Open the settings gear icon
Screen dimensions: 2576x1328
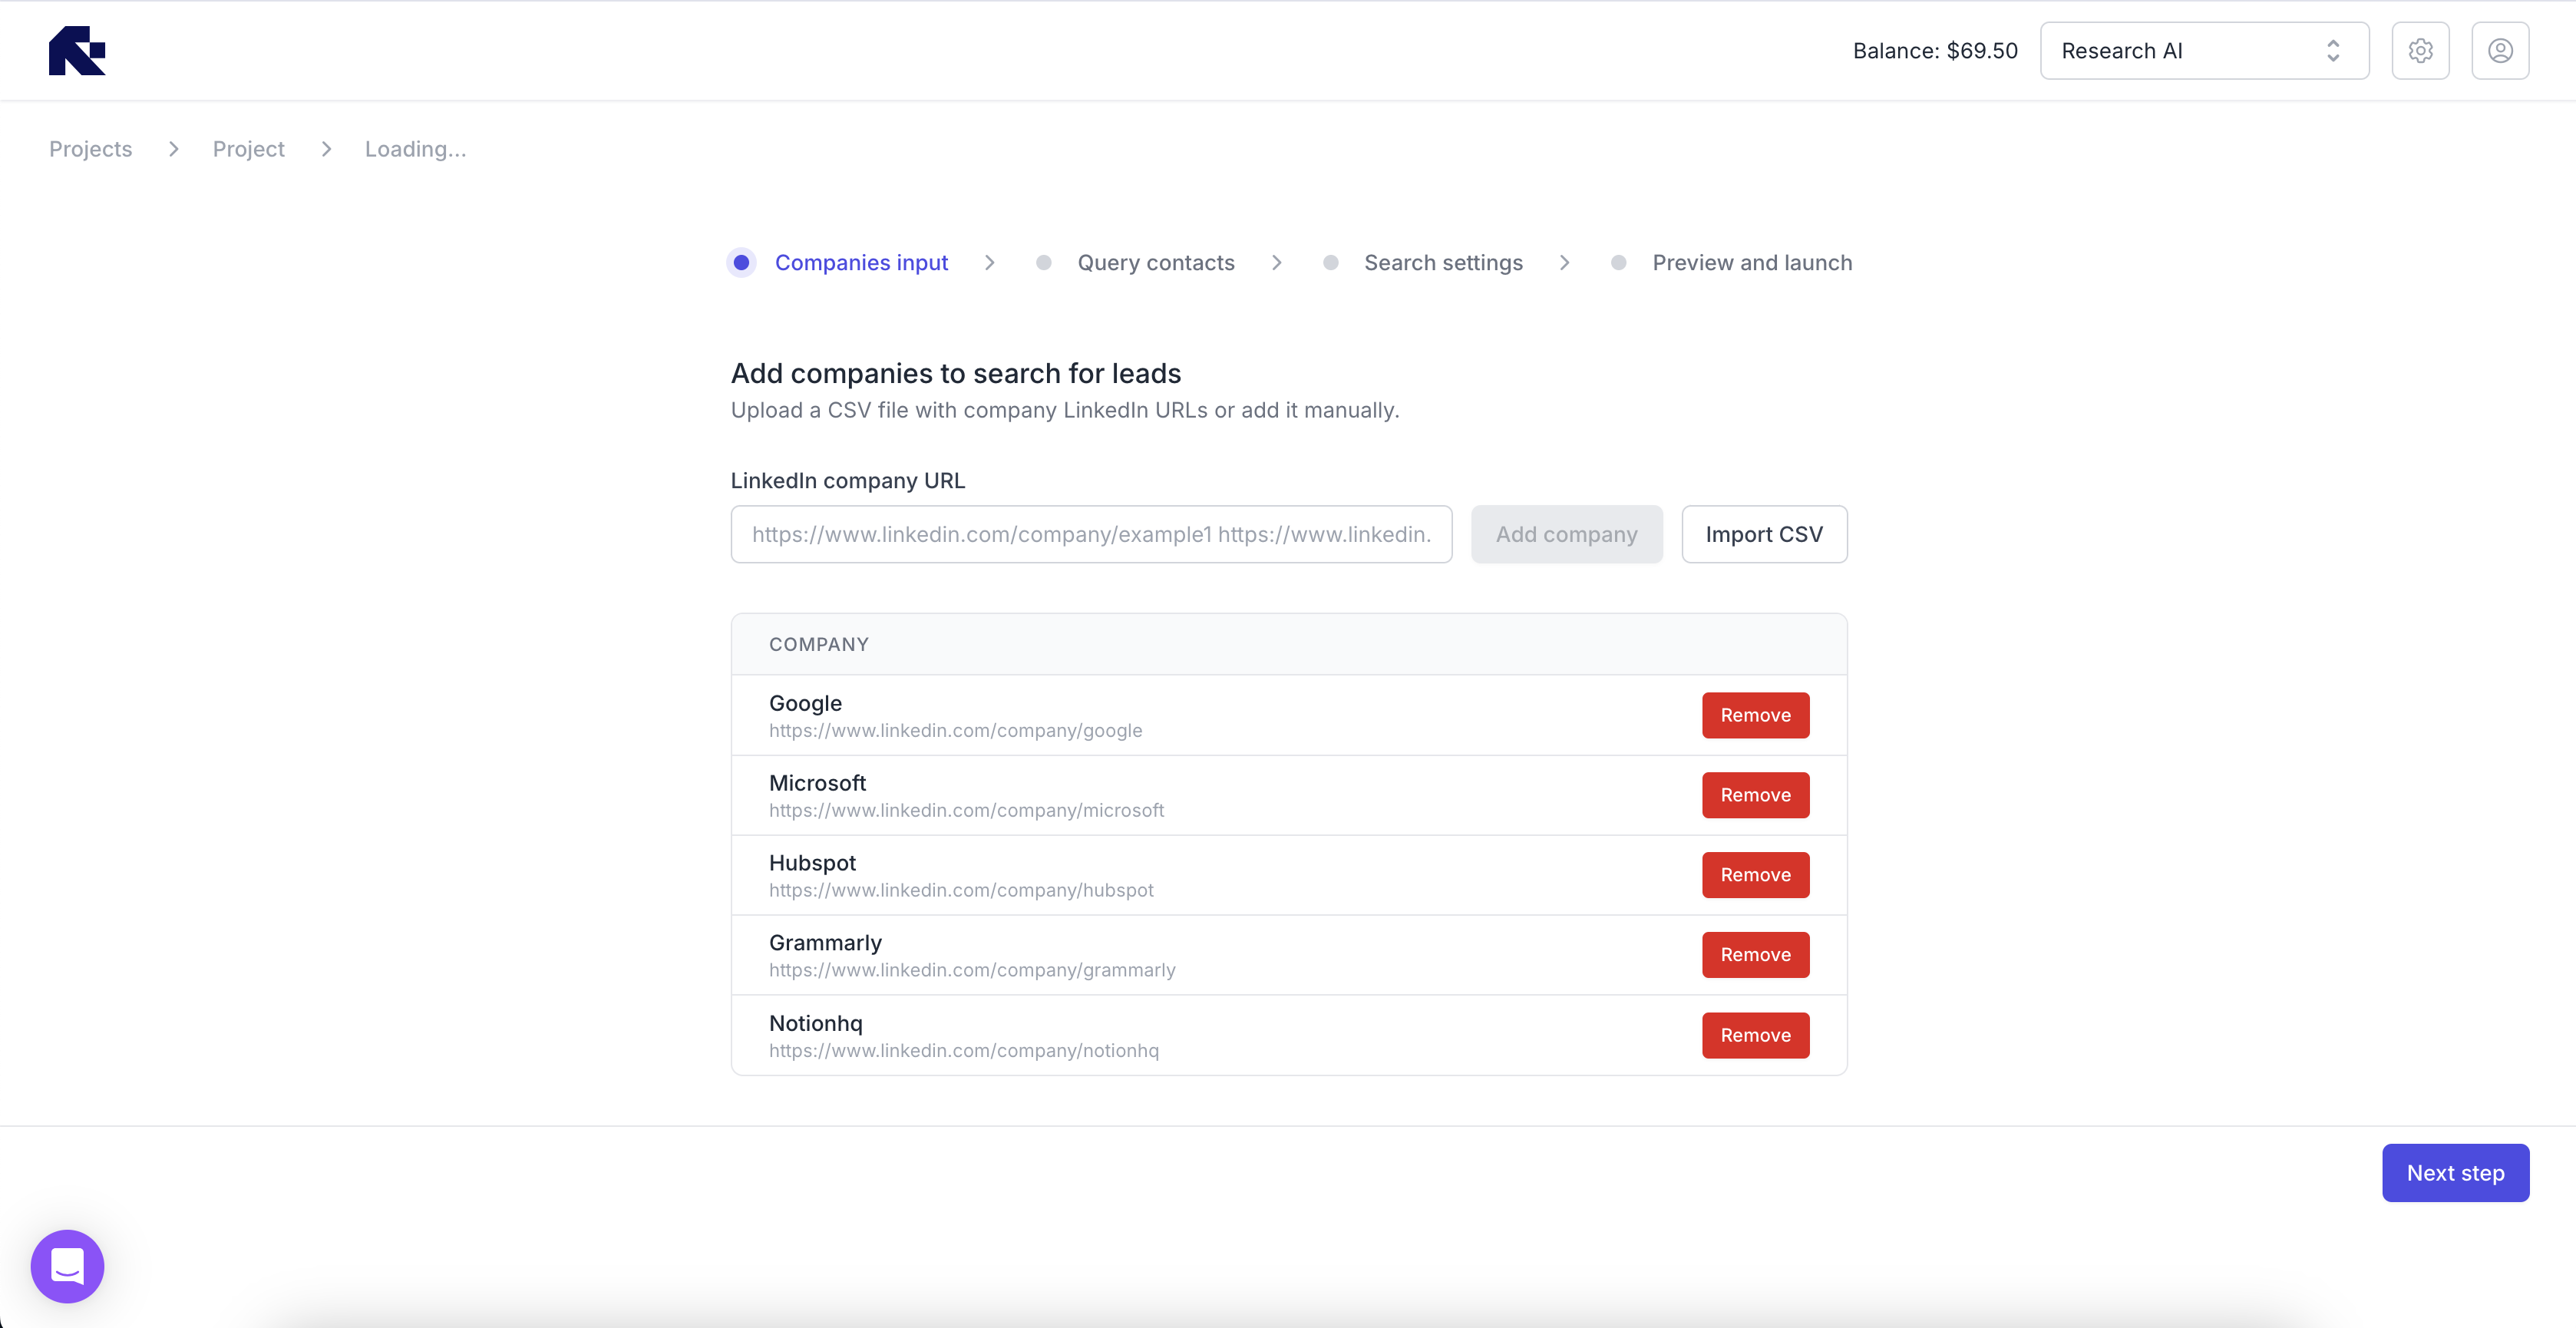coord(2420,50)
